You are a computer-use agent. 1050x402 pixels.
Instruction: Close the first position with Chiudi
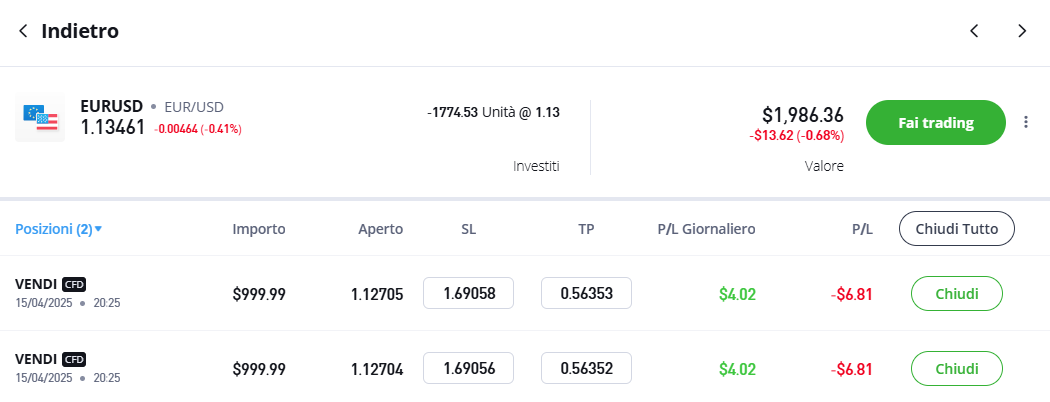tap(956, 293)
